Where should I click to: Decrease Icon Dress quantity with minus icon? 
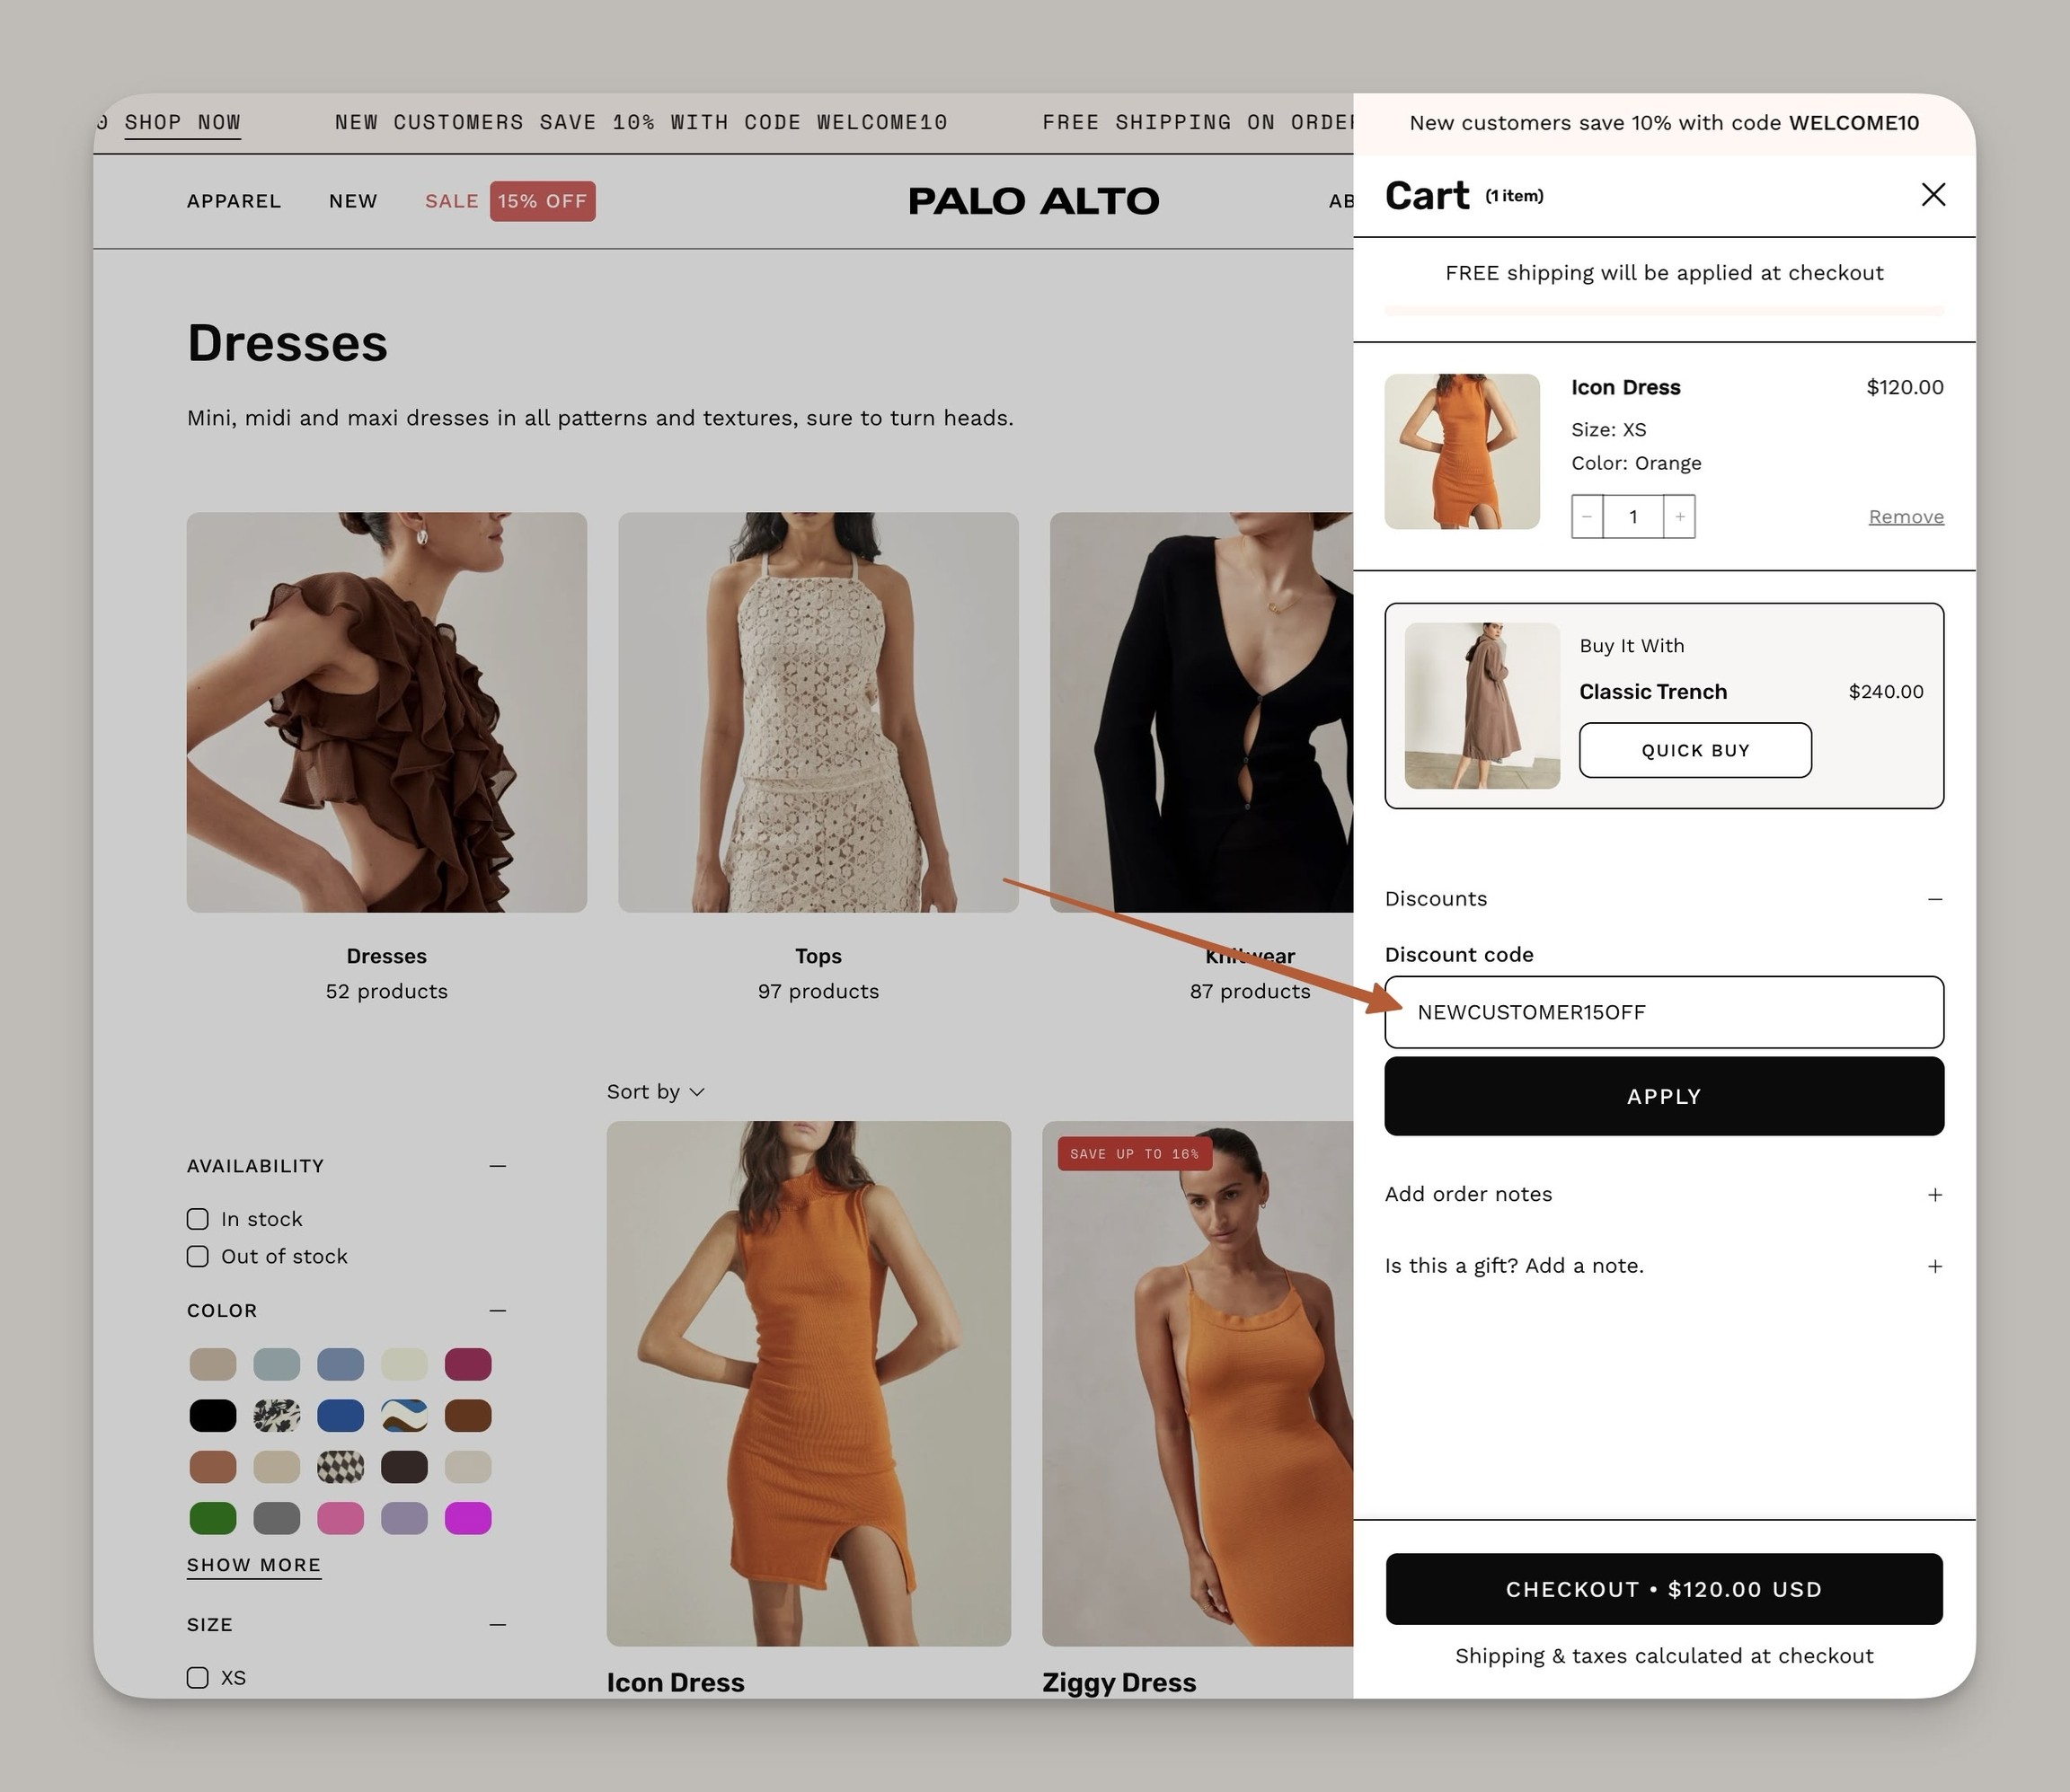pyautogui.click(x=1587, y=516)
